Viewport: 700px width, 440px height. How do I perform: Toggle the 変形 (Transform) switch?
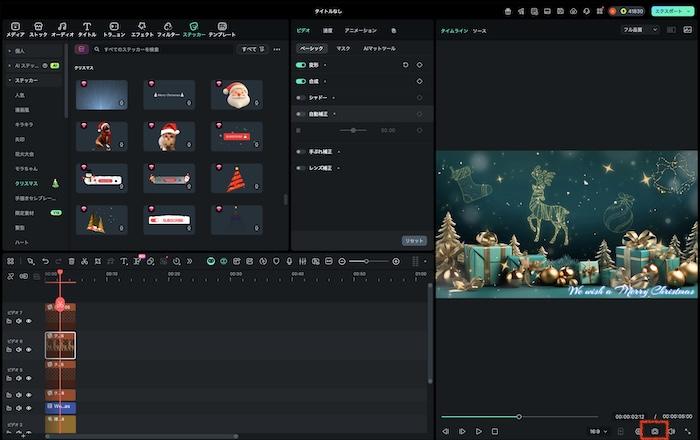[x=301, y=65]
